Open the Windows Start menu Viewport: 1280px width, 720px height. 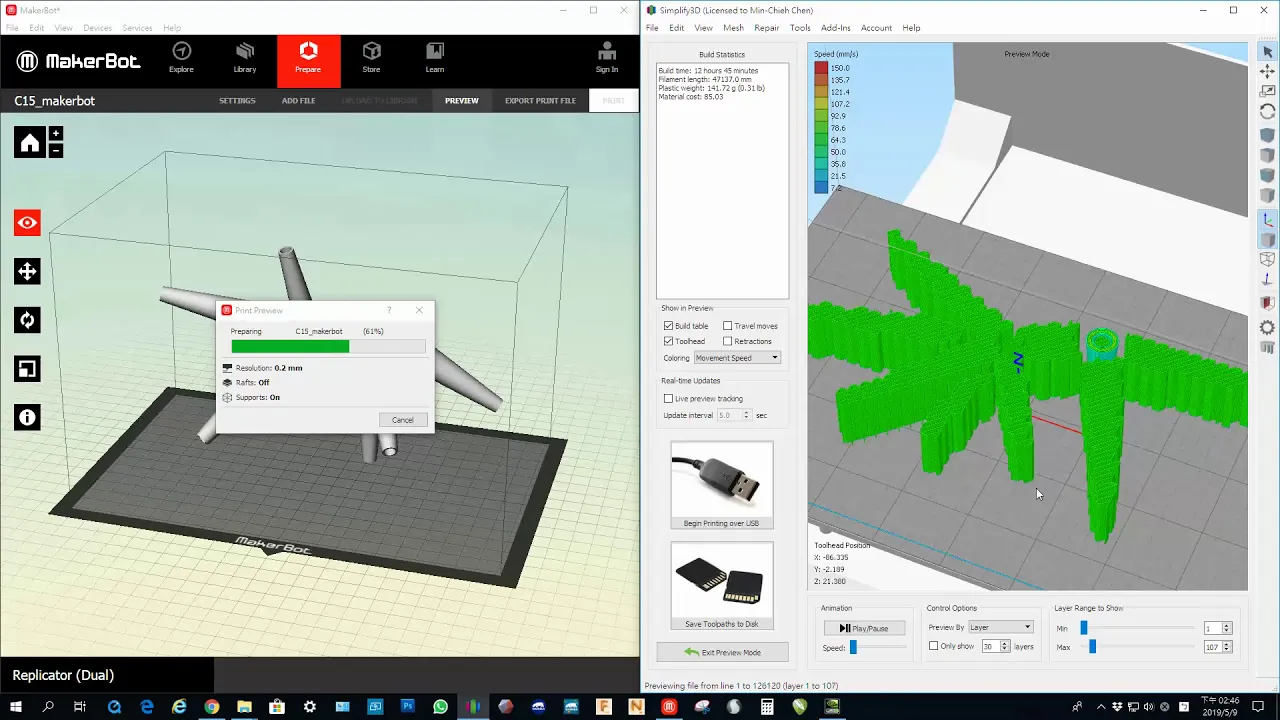click(x=16, y=707)
